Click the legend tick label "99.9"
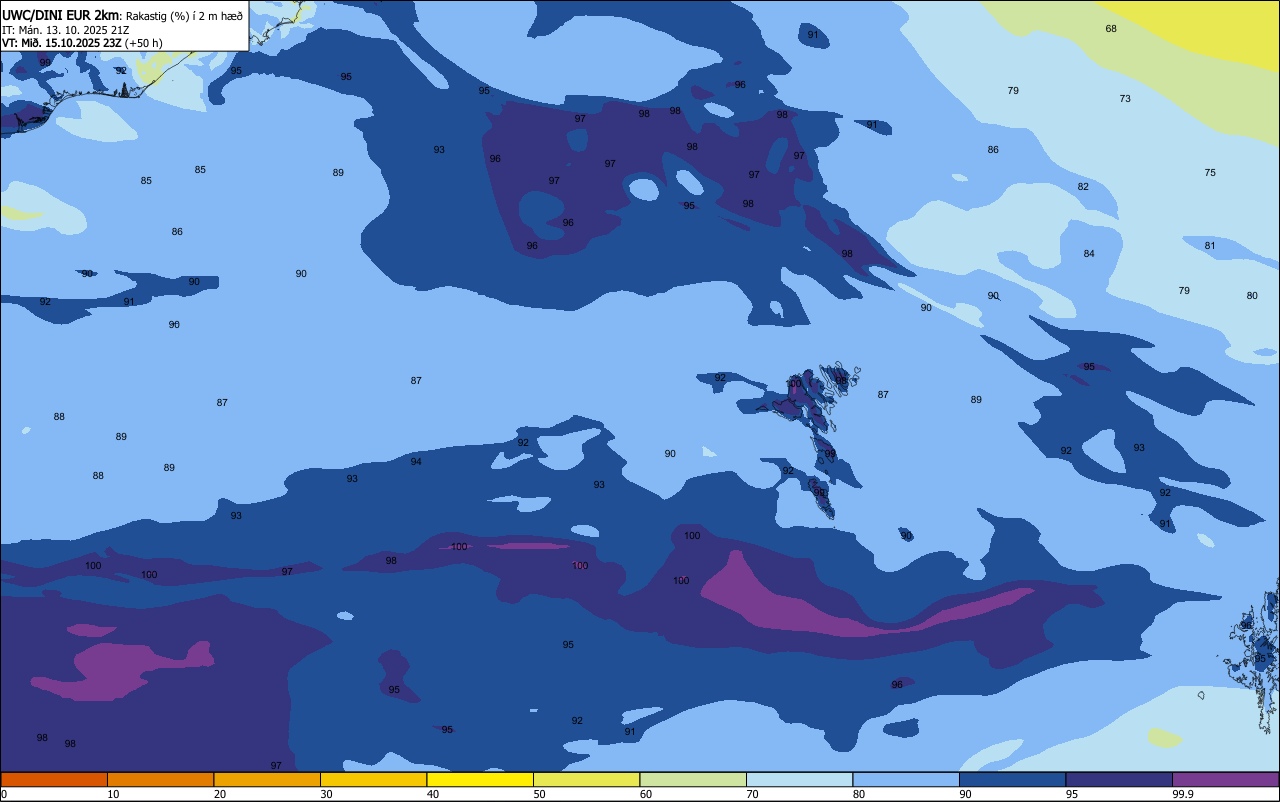 click(1183, 794)
